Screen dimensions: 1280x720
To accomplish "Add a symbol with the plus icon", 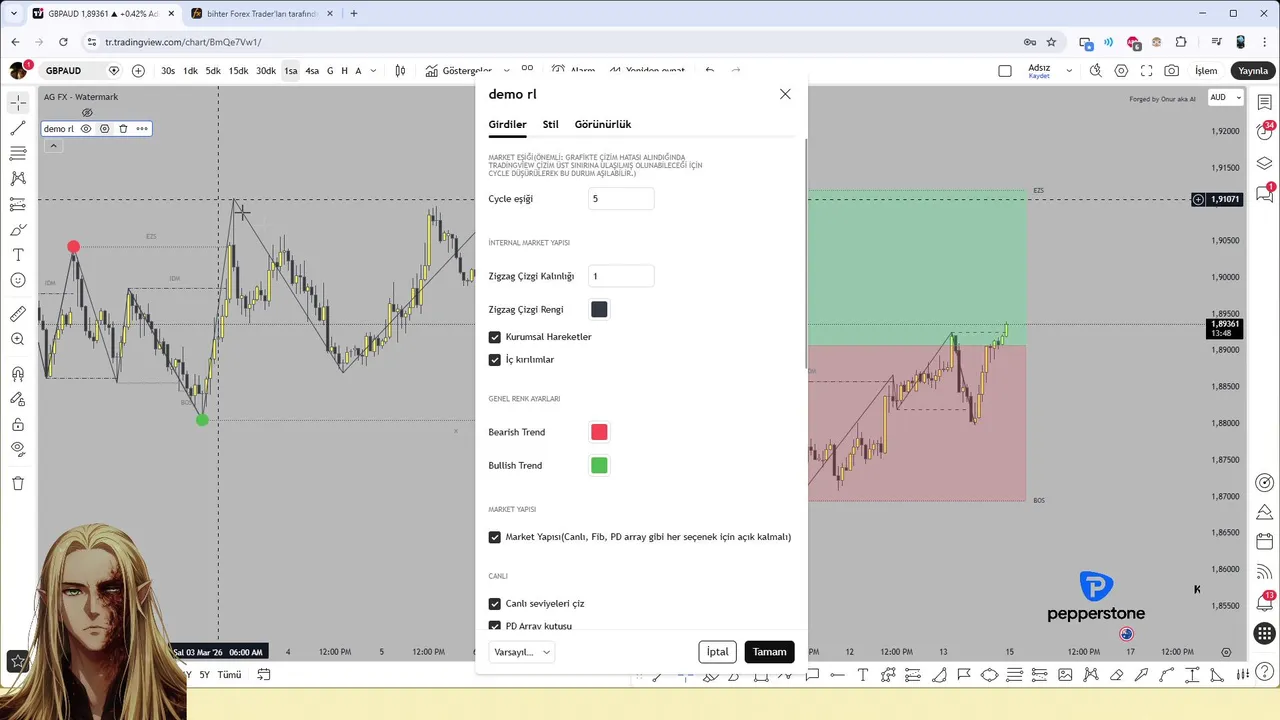I will tap(138, 71).
